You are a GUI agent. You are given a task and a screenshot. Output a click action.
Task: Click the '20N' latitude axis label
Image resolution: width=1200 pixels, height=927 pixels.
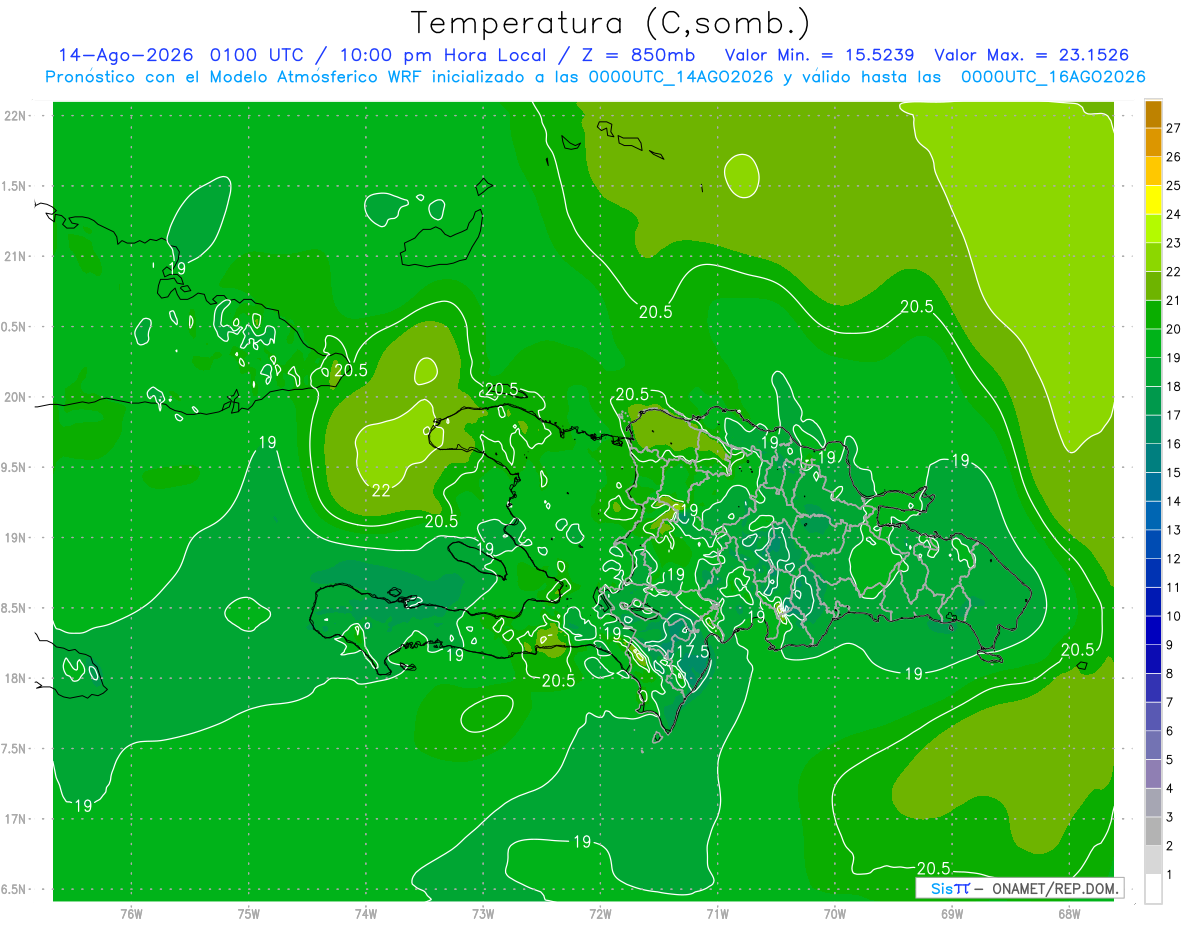tap(15, 397)
